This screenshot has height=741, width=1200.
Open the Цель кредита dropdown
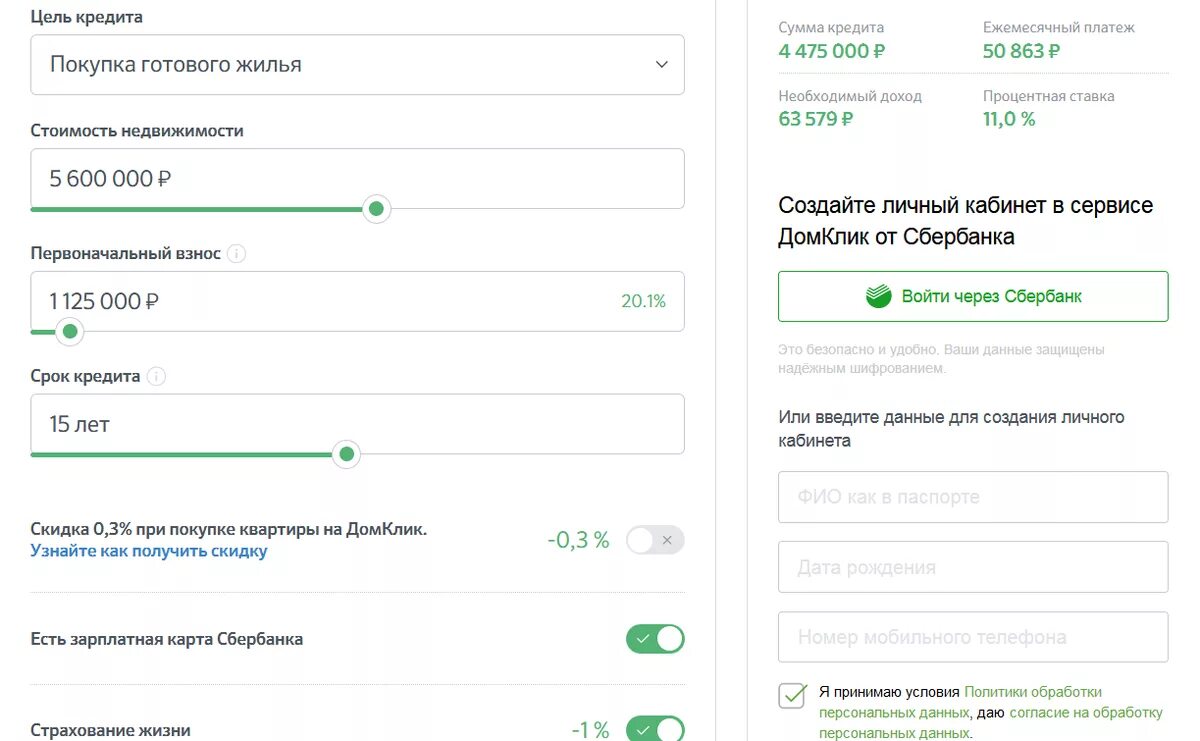[x=357, y=65]
